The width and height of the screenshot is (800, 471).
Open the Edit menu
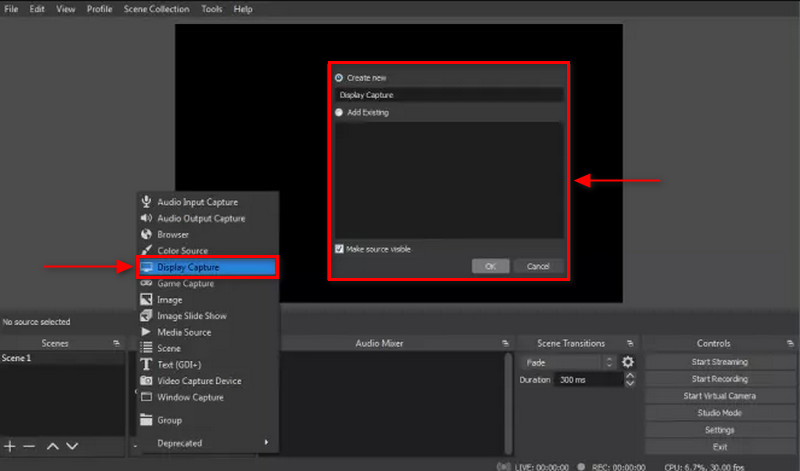tap(37, 9)
